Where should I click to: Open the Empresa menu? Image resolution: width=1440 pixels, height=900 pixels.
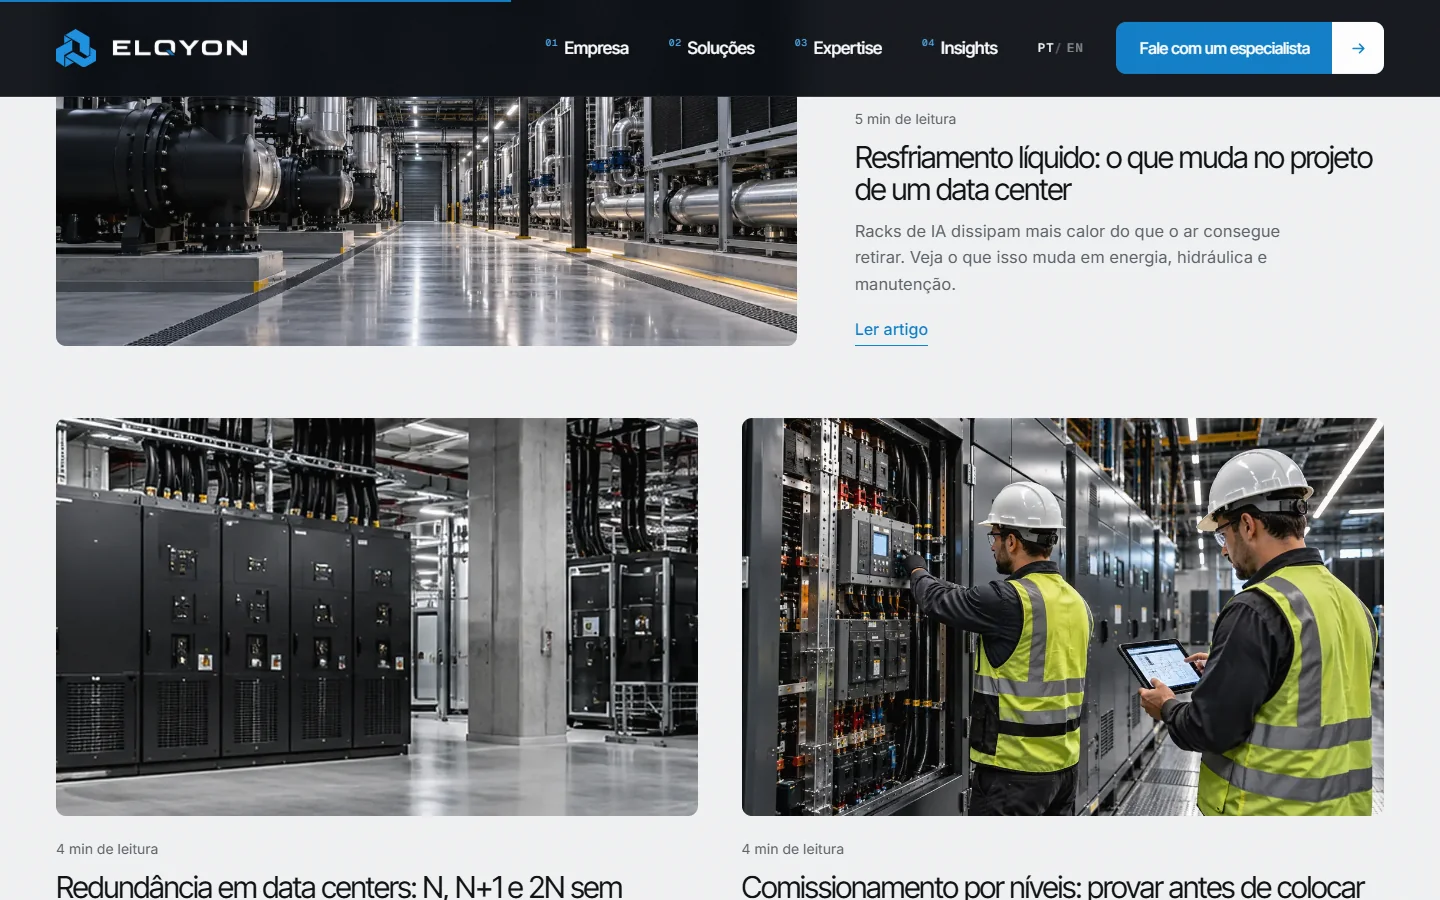(587, 48)
